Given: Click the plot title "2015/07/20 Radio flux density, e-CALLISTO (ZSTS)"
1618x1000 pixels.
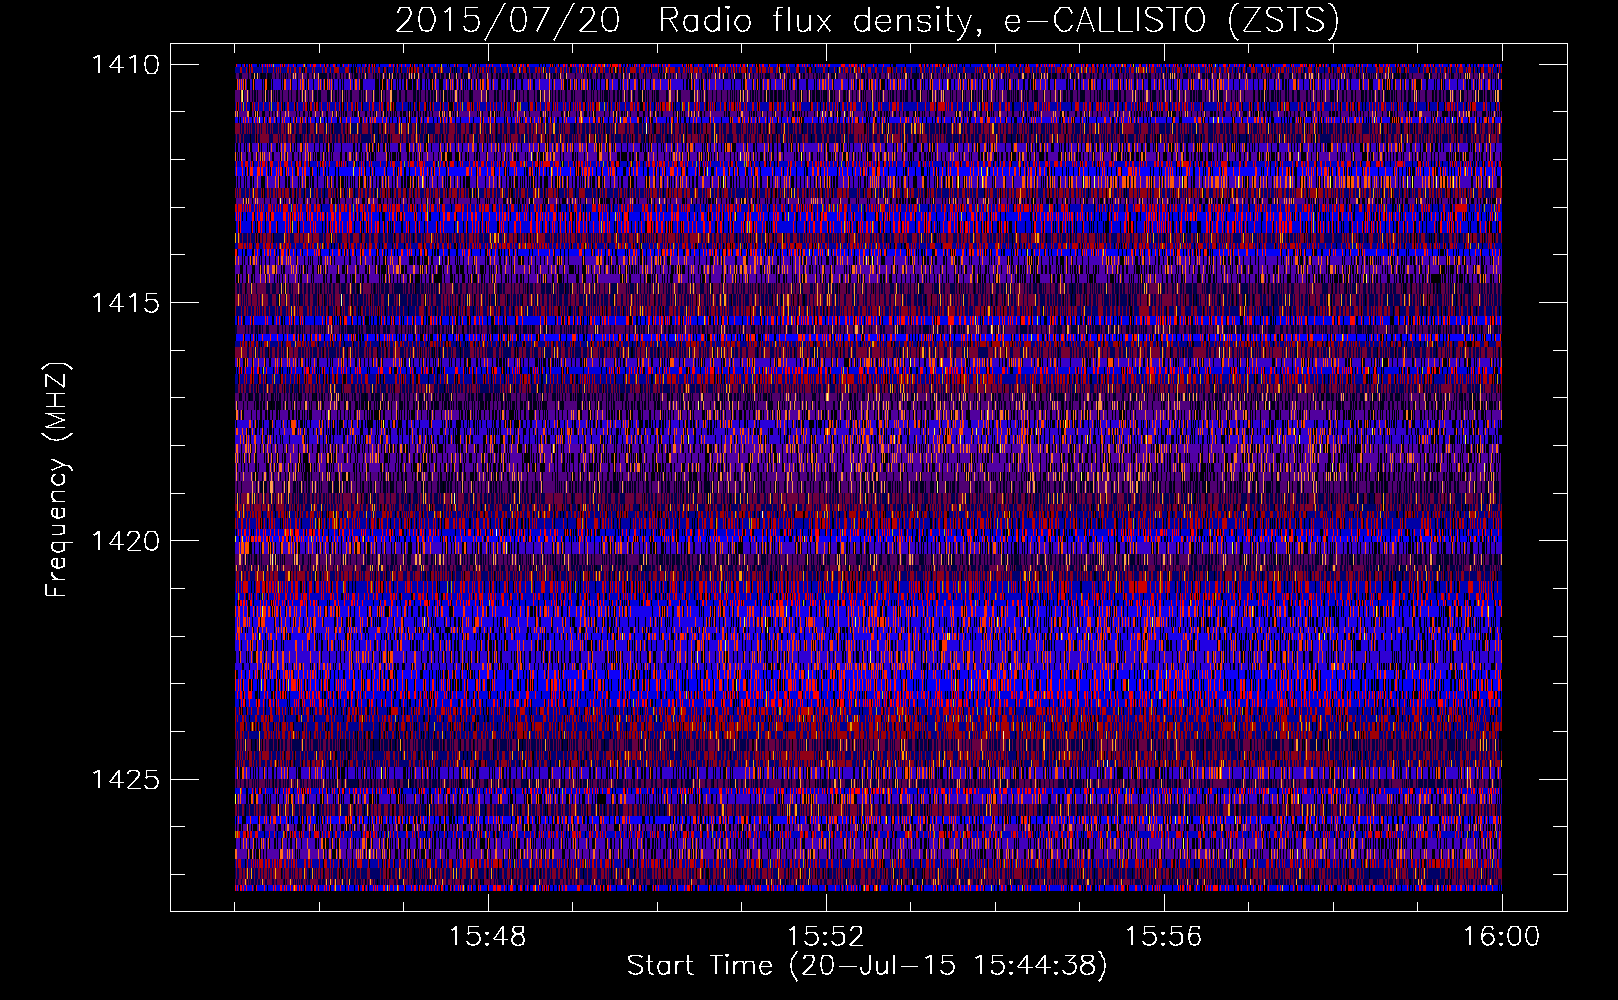Looking at the screenshot, I should point(867,20).
